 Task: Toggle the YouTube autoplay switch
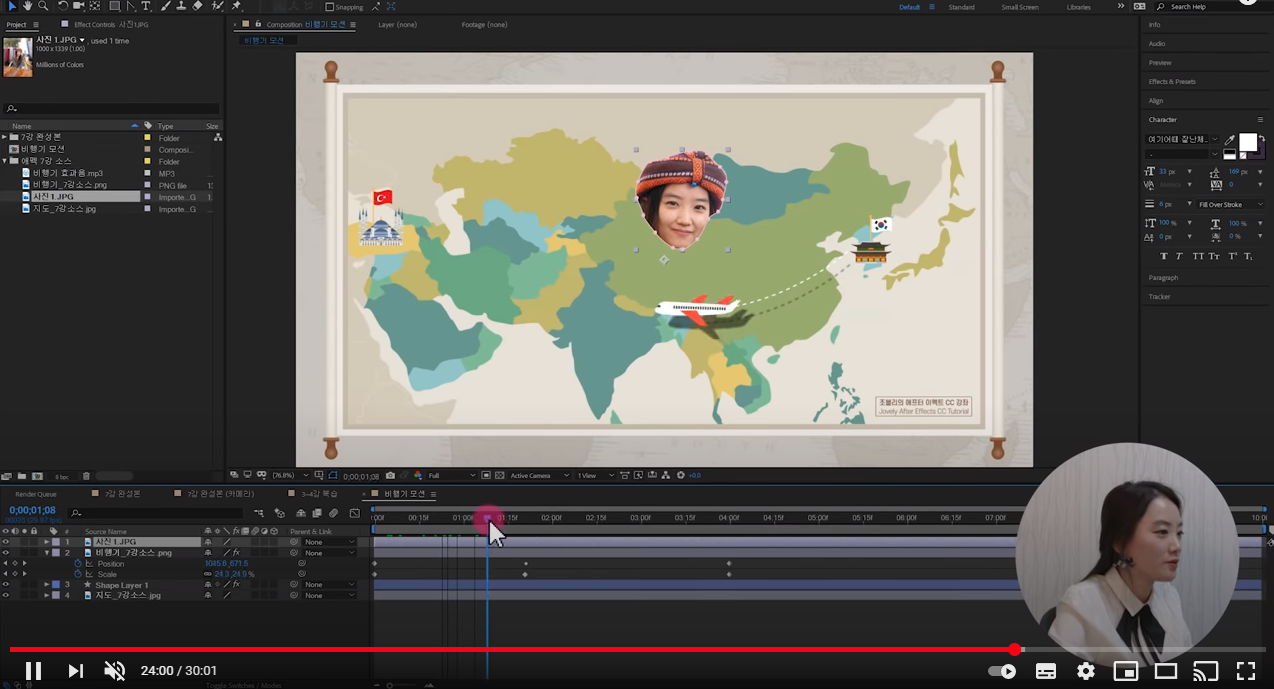pyautogui.click(x=1001, y=671)
